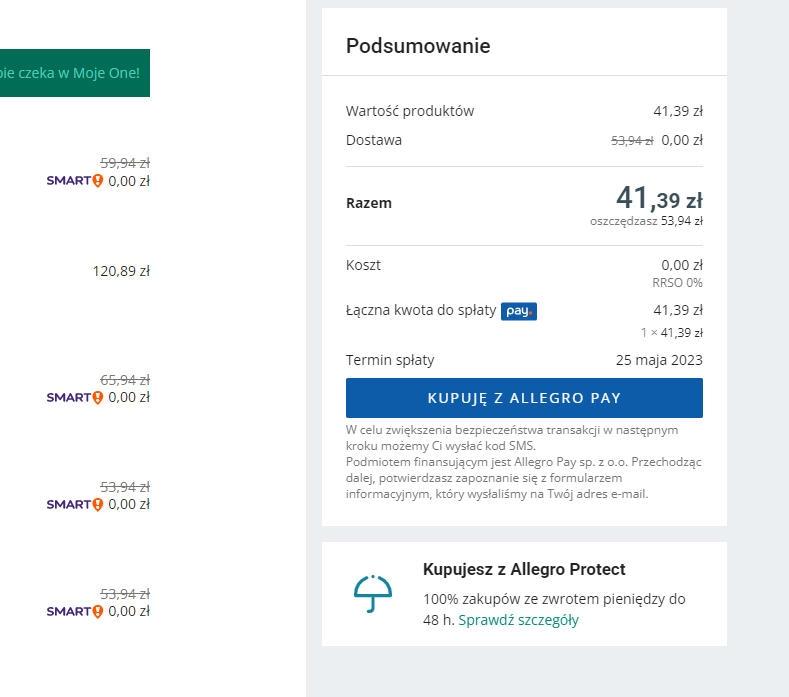Click the Kupujesz z Allegro Protect heading

(x=524, y=569)
